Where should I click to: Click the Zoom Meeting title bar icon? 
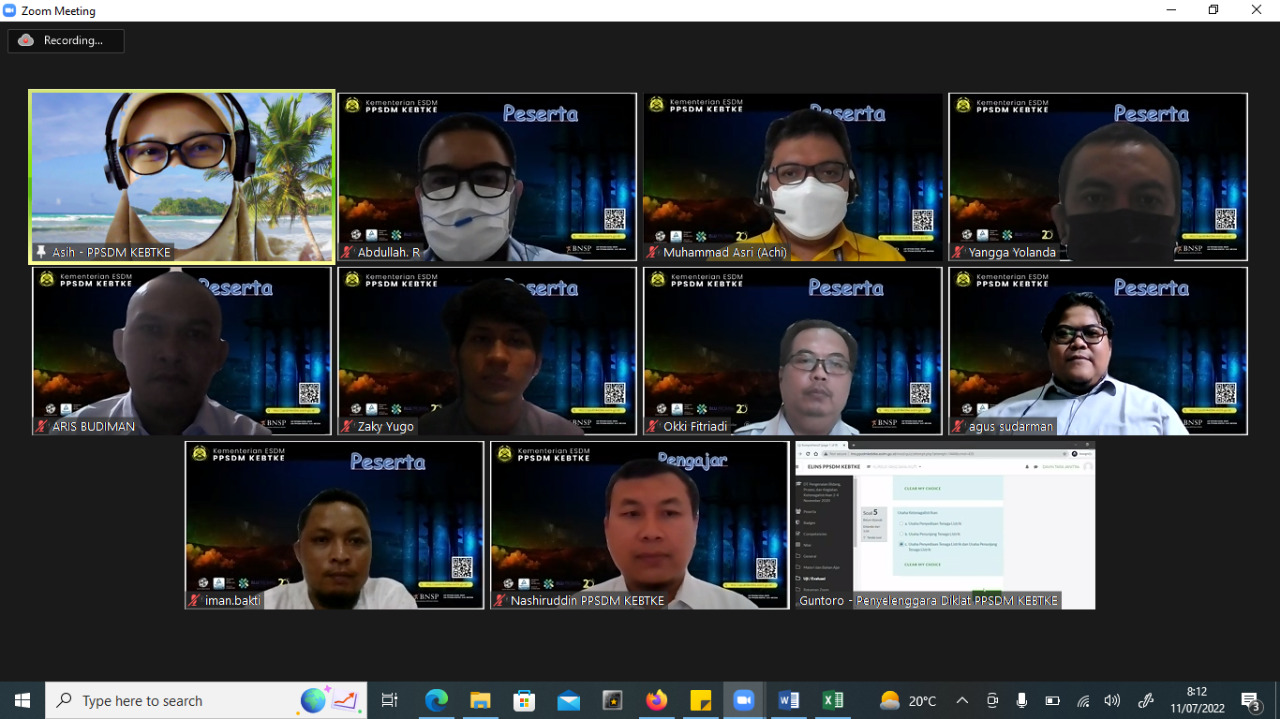[x=10, y=10]
